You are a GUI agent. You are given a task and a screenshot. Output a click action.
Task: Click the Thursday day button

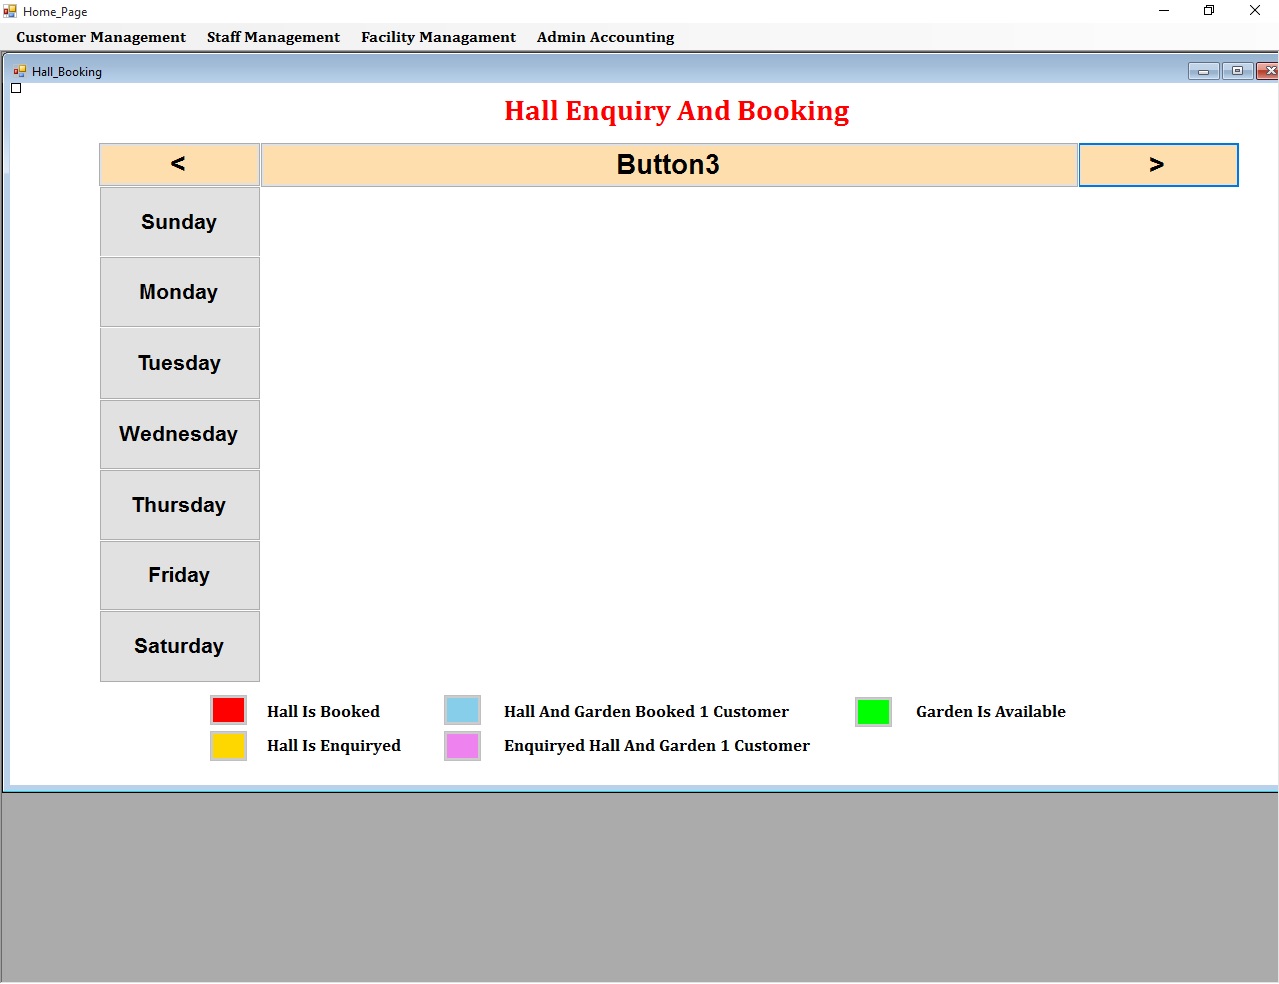179,505
